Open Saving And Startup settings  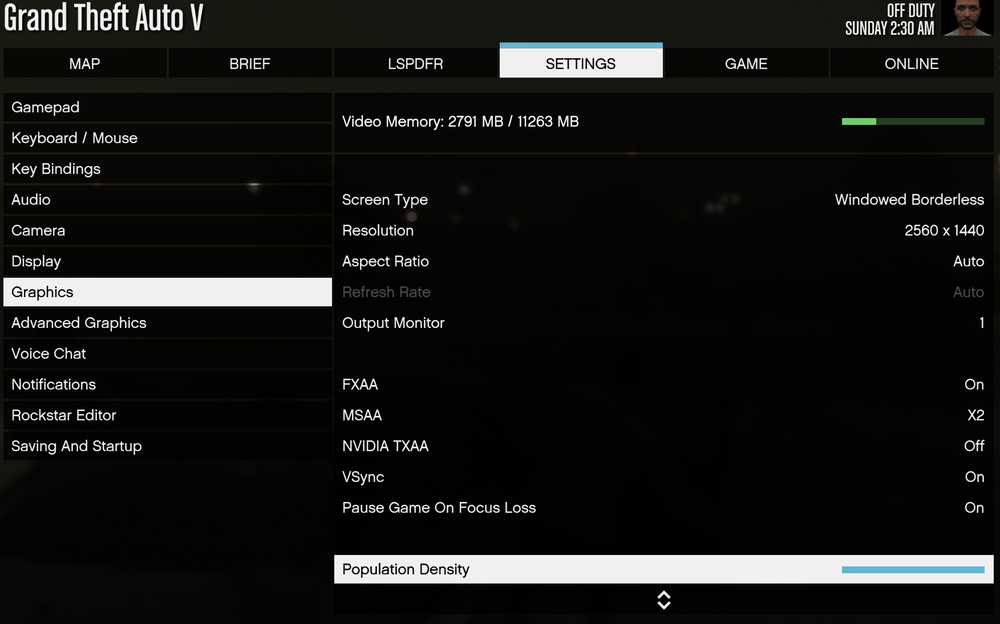tap(168, 446)
